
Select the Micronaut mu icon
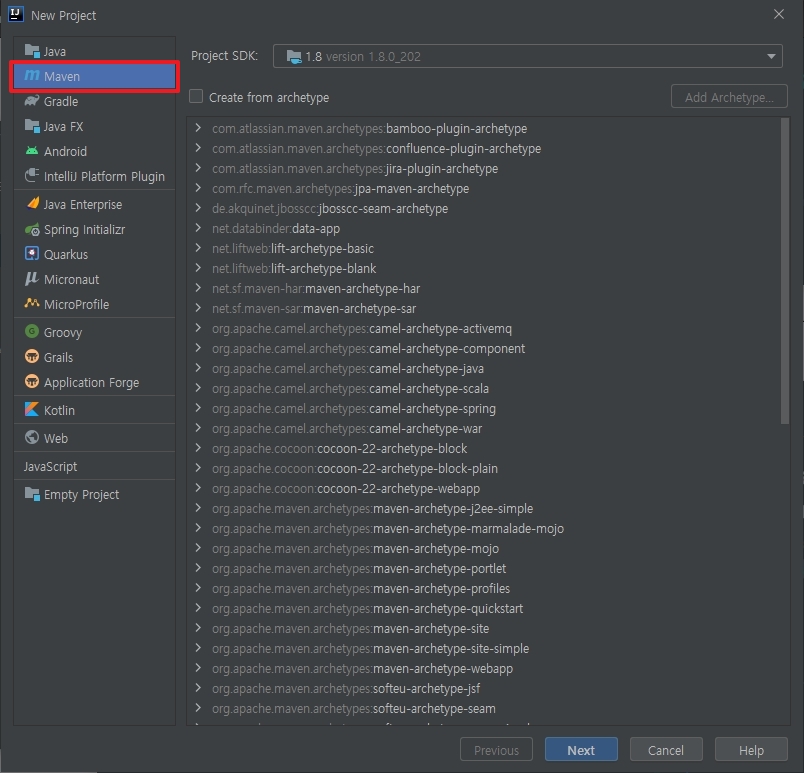click(x=31, y=279)
